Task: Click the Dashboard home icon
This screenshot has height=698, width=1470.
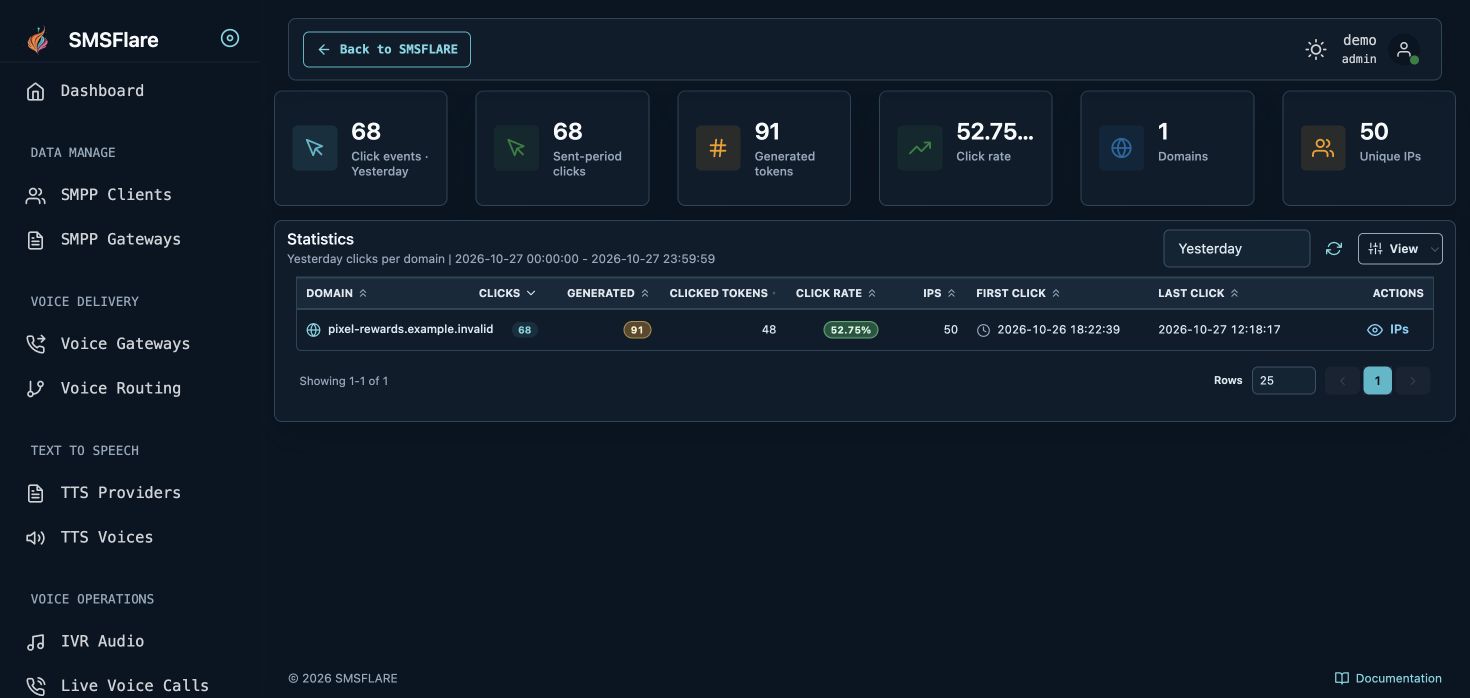Action: (36, 92)
